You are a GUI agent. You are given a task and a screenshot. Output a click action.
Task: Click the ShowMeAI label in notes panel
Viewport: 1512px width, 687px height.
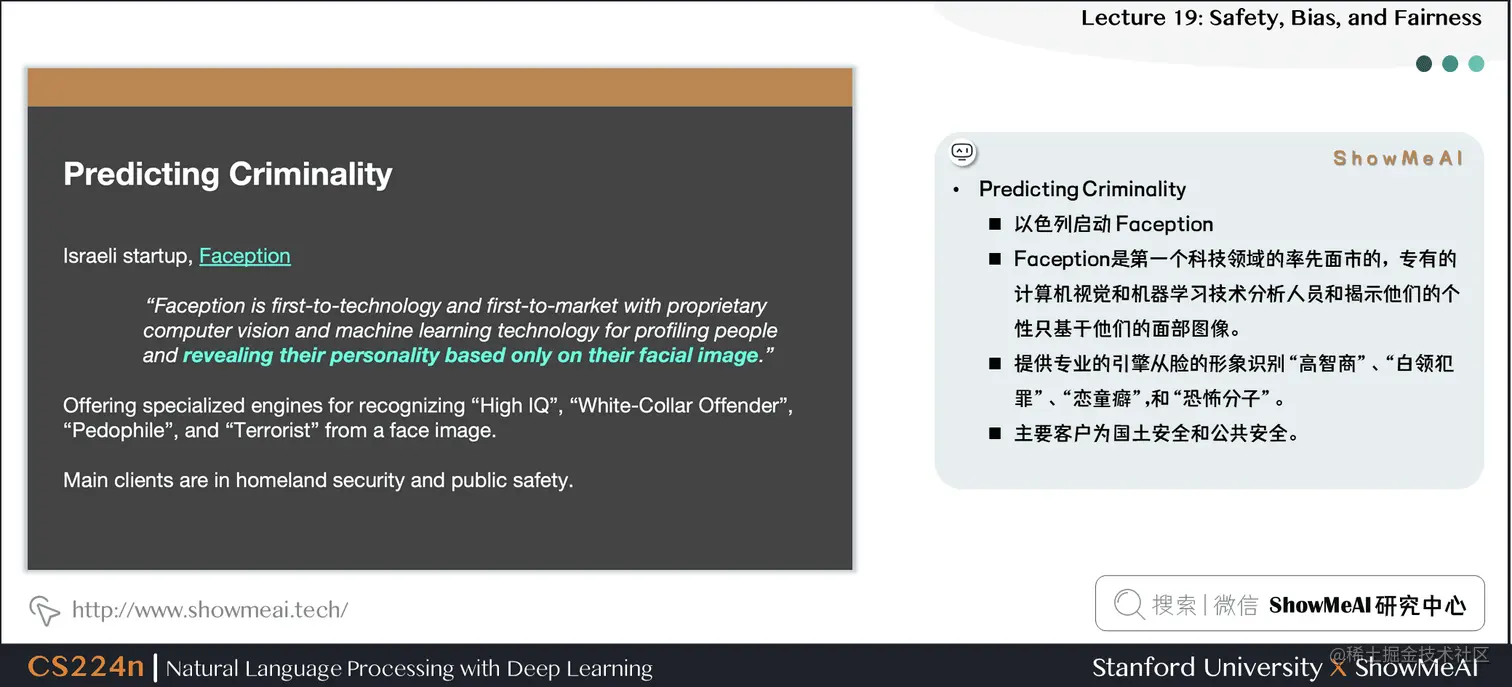click(1398, 158)
